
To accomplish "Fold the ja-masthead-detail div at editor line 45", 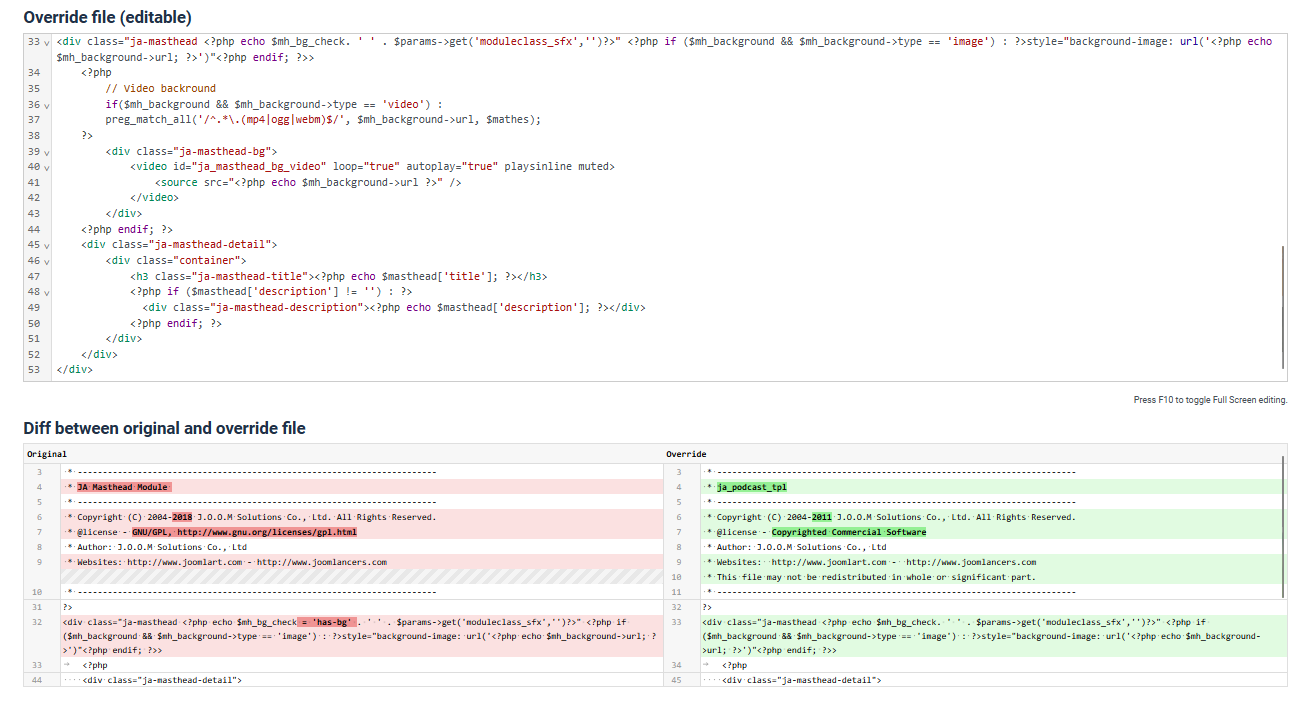I will point(47,245).
